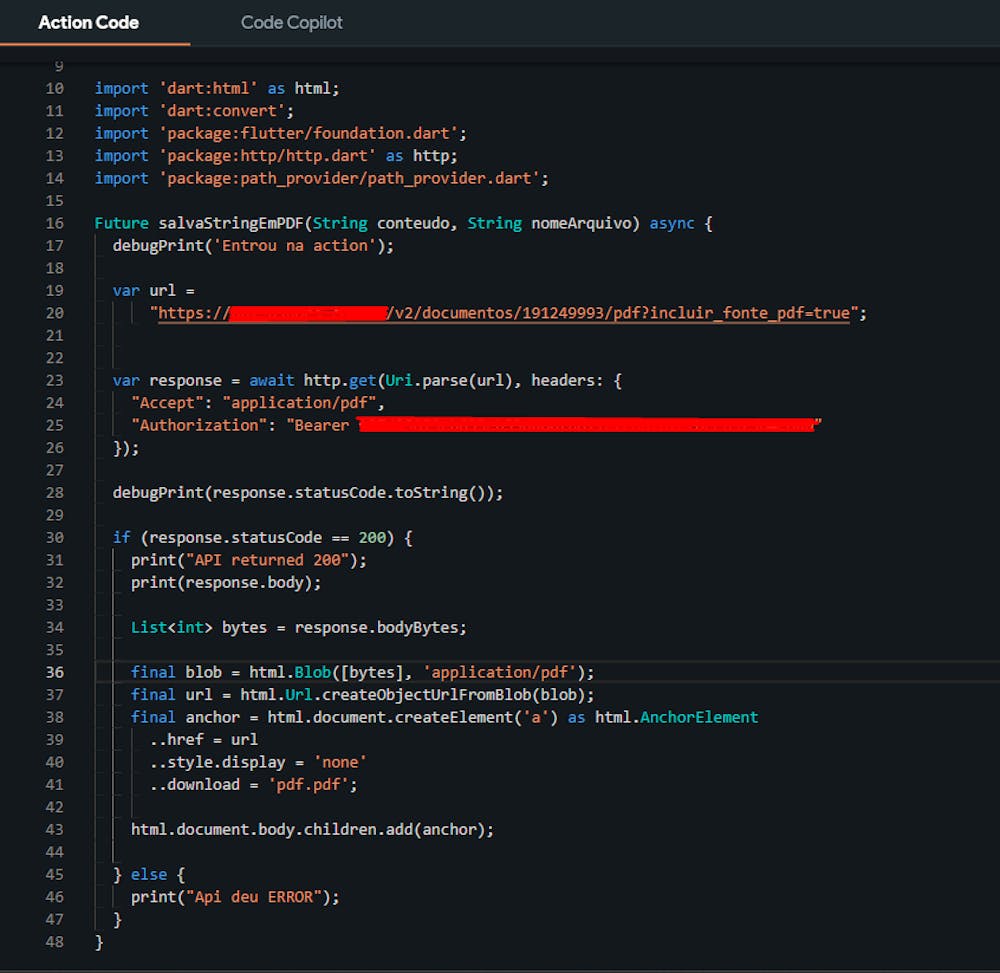Click the AnchorElement type on line 38
Image resolution: width=1000 pixels, height=973 pixels.
click(x=699, y=717)
